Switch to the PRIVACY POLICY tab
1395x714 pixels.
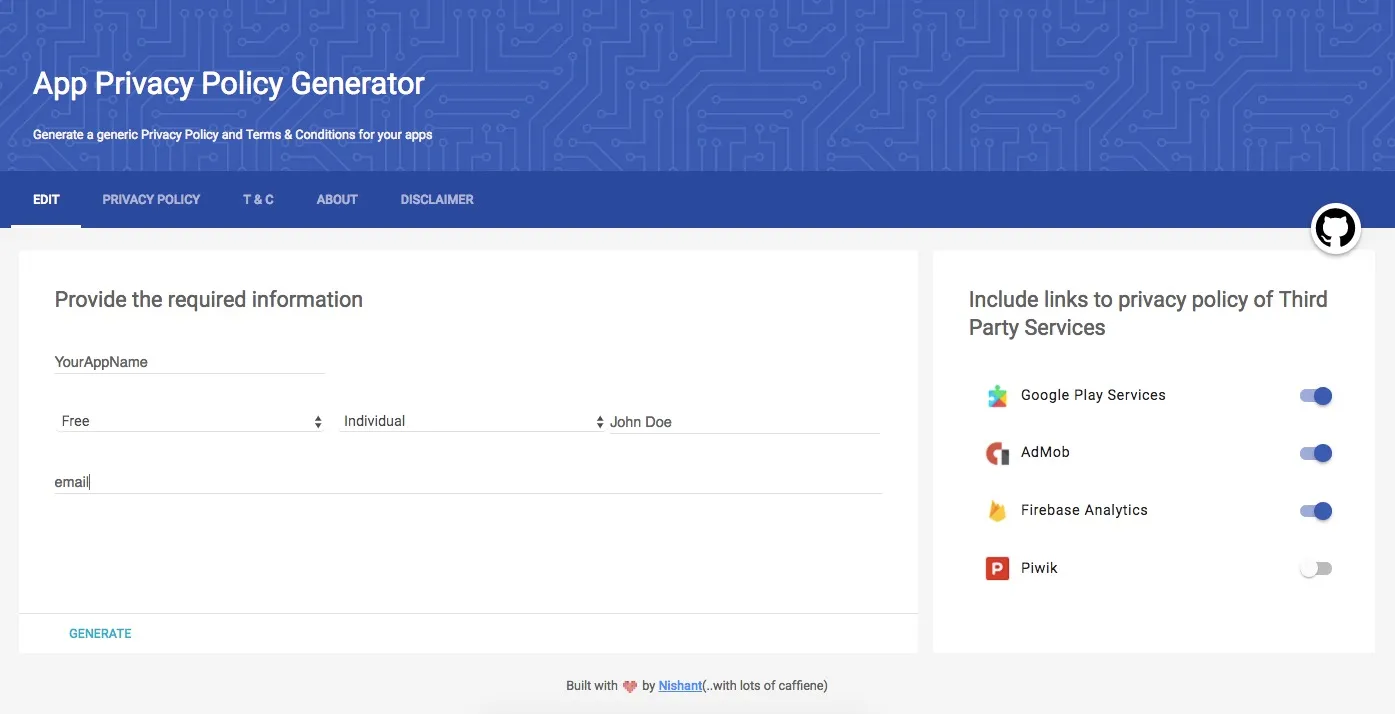pos(150,199)
